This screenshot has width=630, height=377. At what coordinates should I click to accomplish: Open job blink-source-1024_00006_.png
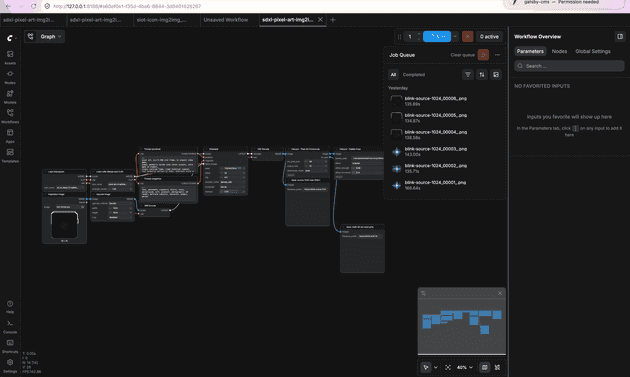tap(445, 101)
